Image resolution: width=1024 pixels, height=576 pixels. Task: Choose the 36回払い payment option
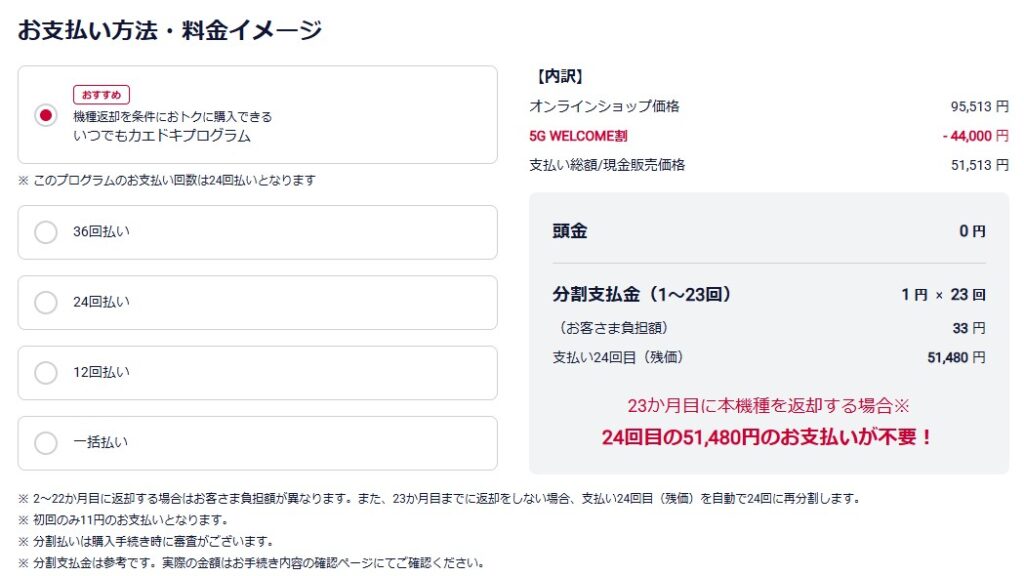click(46, 232)
